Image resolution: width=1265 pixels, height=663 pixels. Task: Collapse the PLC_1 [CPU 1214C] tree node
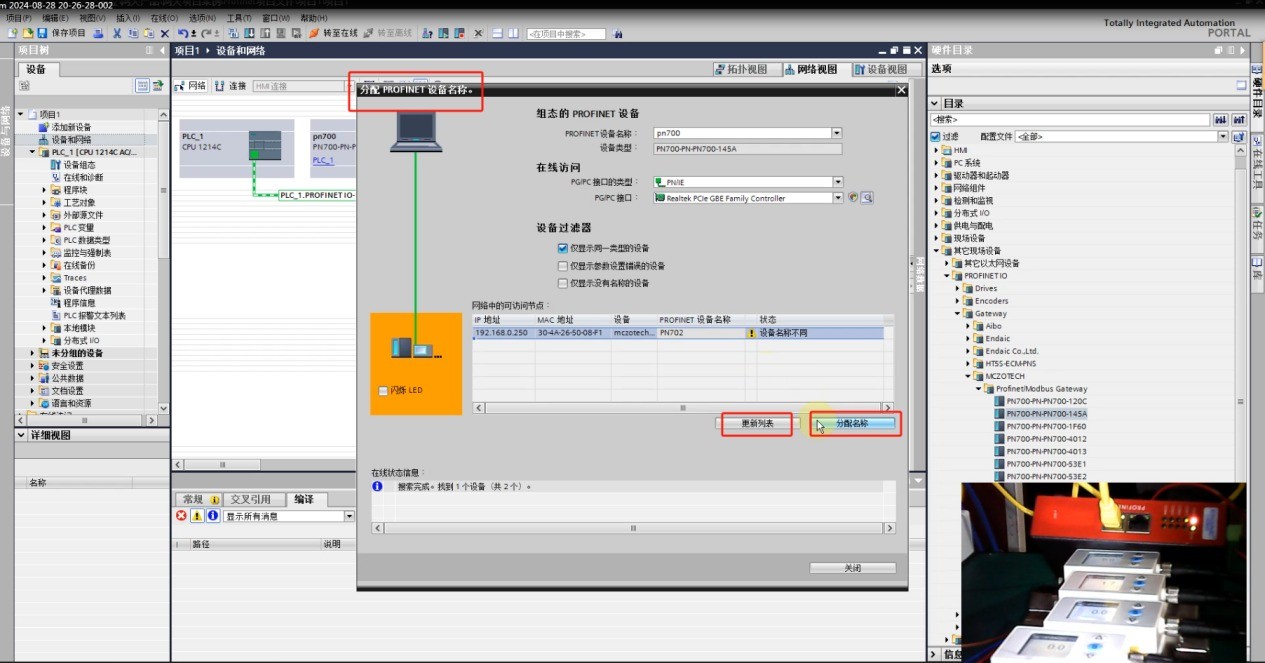pos(32,152)
